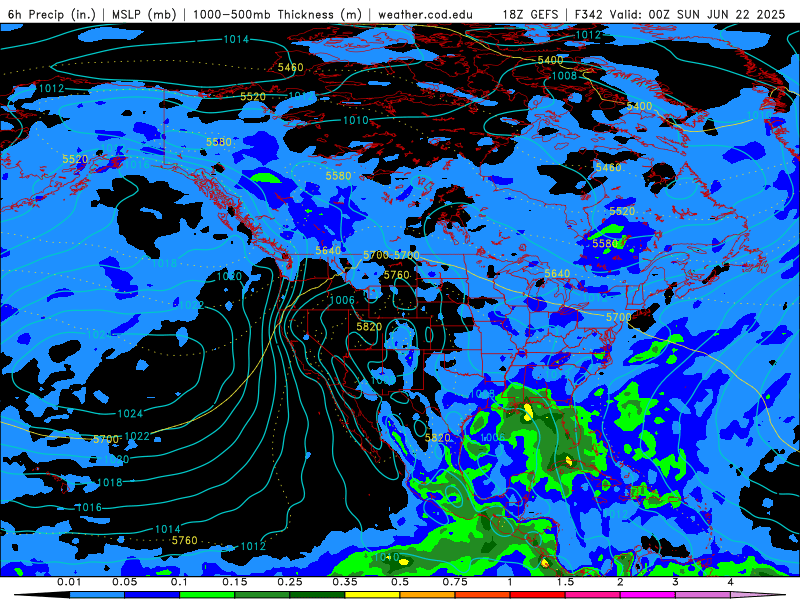Click the 1.5 legend value
Screen dimensions: 800x600
565,582
